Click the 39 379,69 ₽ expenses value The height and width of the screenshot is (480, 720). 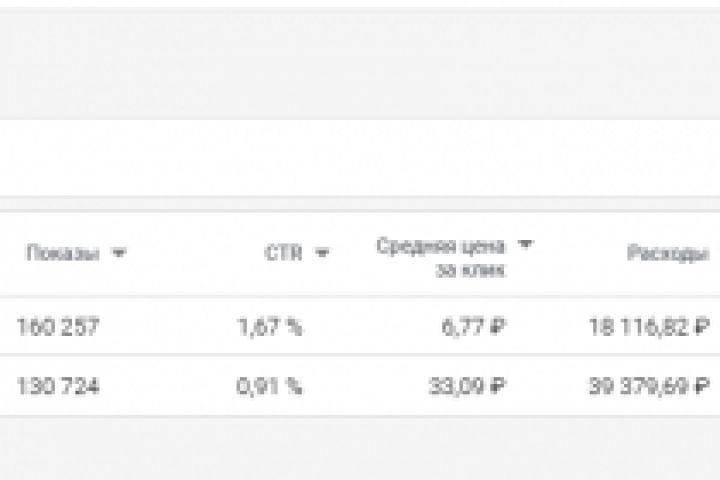point(649,387)
